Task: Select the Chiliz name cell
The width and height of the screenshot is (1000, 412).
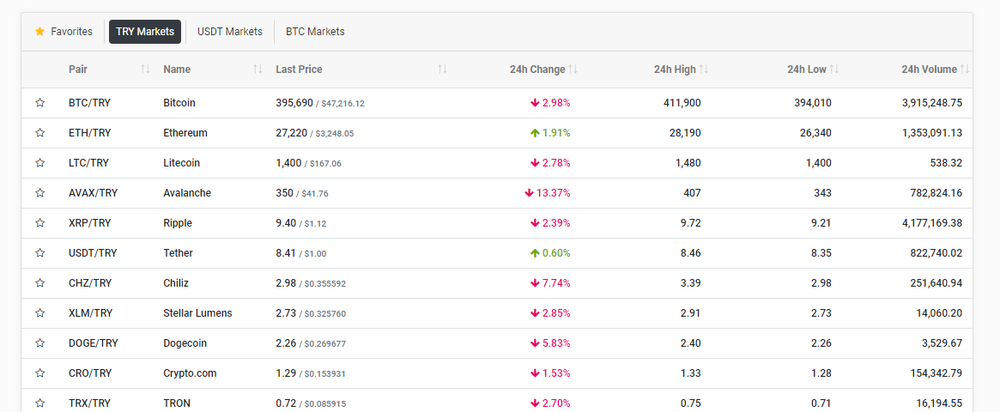Action: [176, 283]
